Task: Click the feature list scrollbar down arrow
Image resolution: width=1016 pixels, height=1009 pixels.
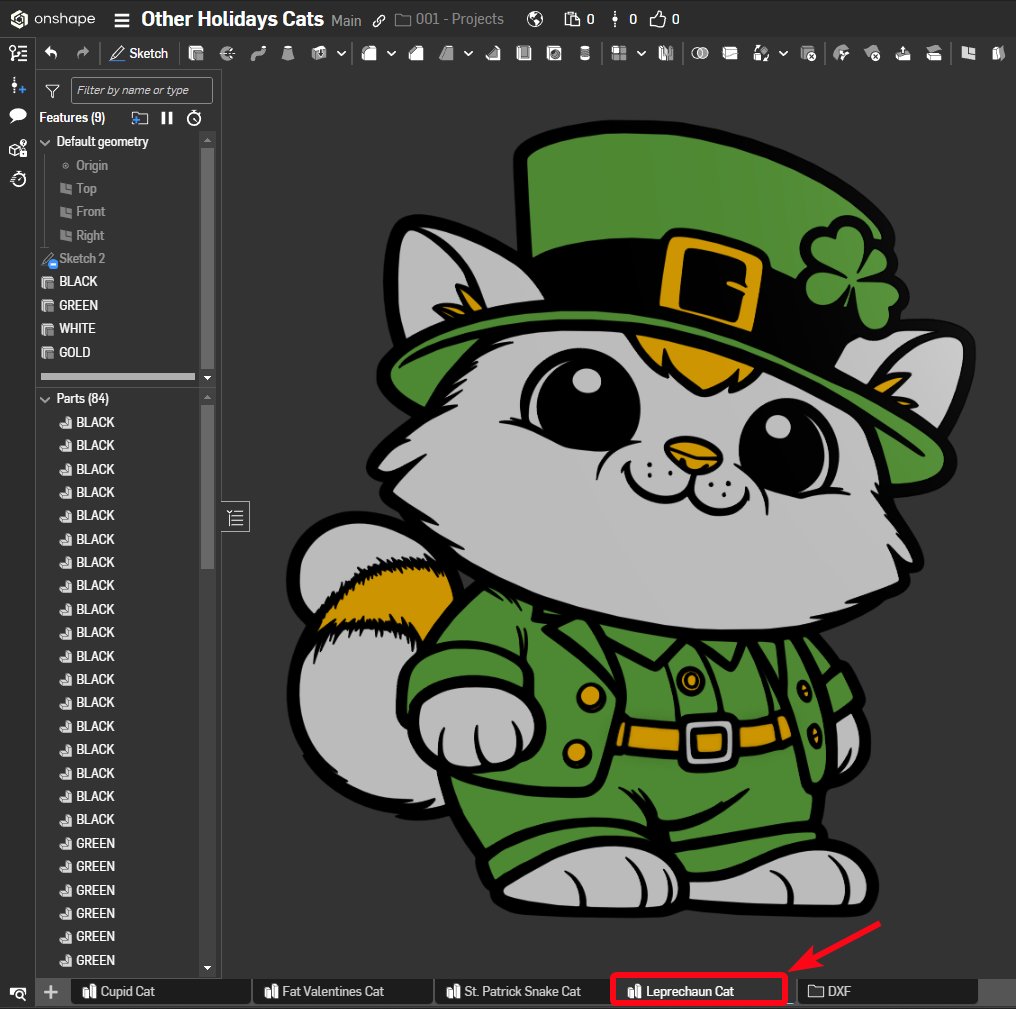Action: coord(207,377)
